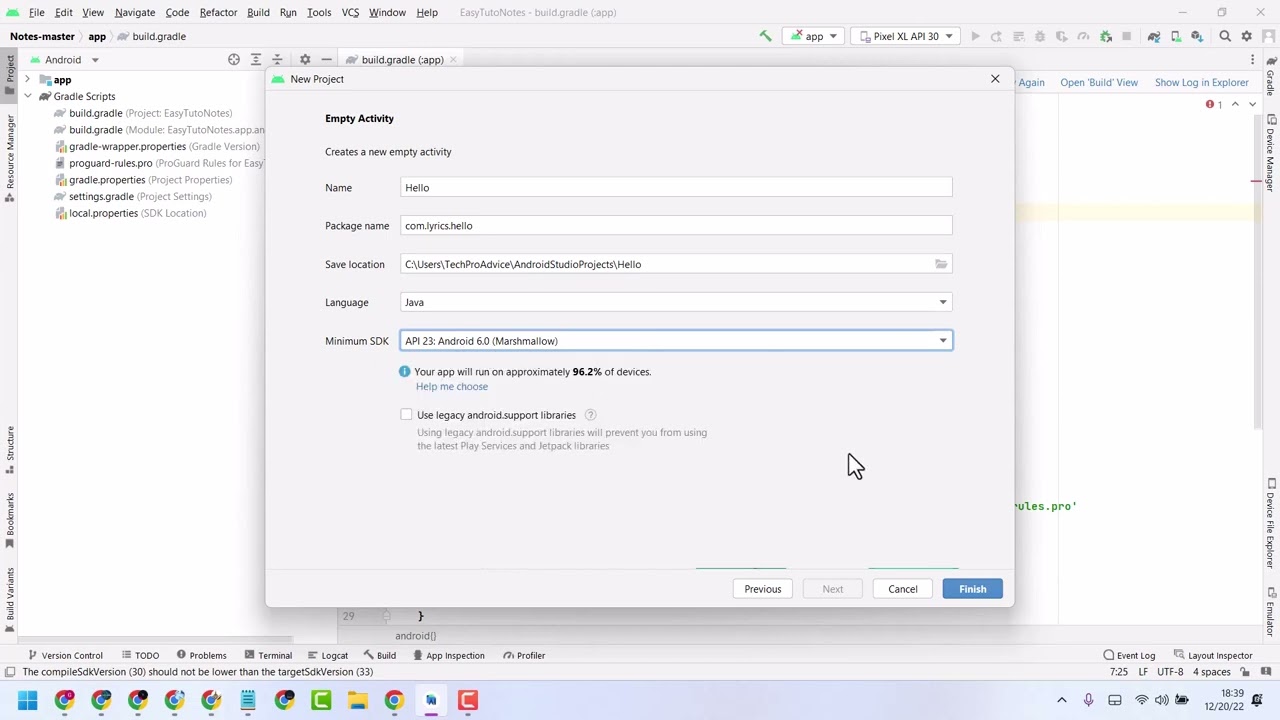Screen dimensions: 1280x720
Task: Select proguard-rules.pro in the tree
Action: (x=158, y=163)
